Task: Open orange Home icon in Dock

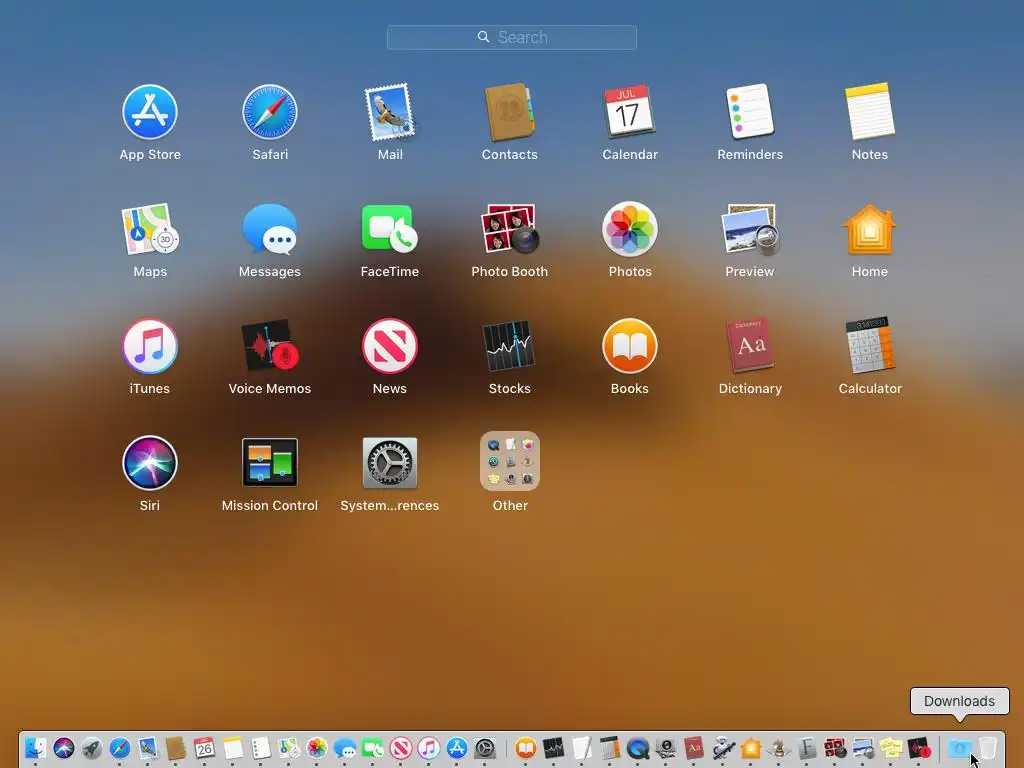Action: click(750, 748)
